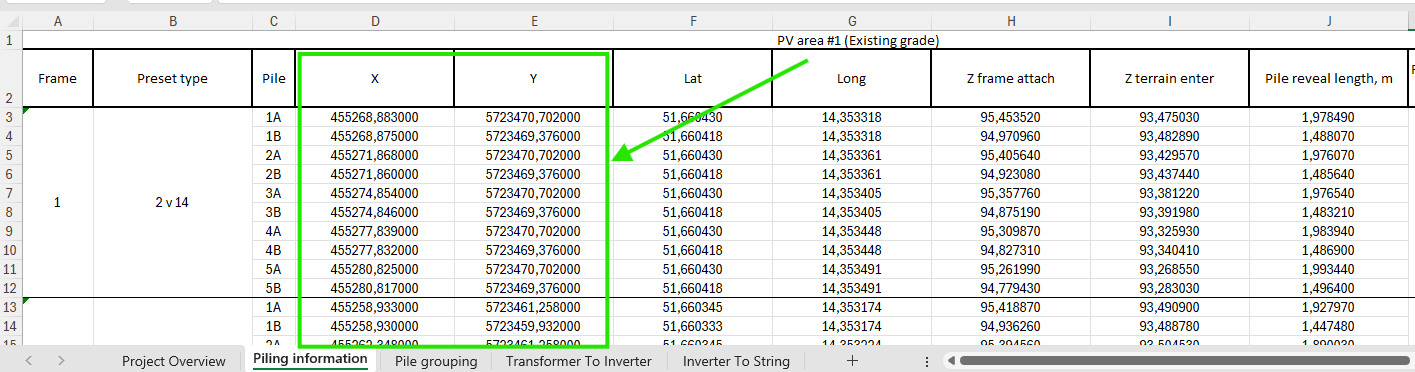Click pile reveal length '1,993440'
The width and height of the screenshot is (1415, 372).
pos(1329,269)
